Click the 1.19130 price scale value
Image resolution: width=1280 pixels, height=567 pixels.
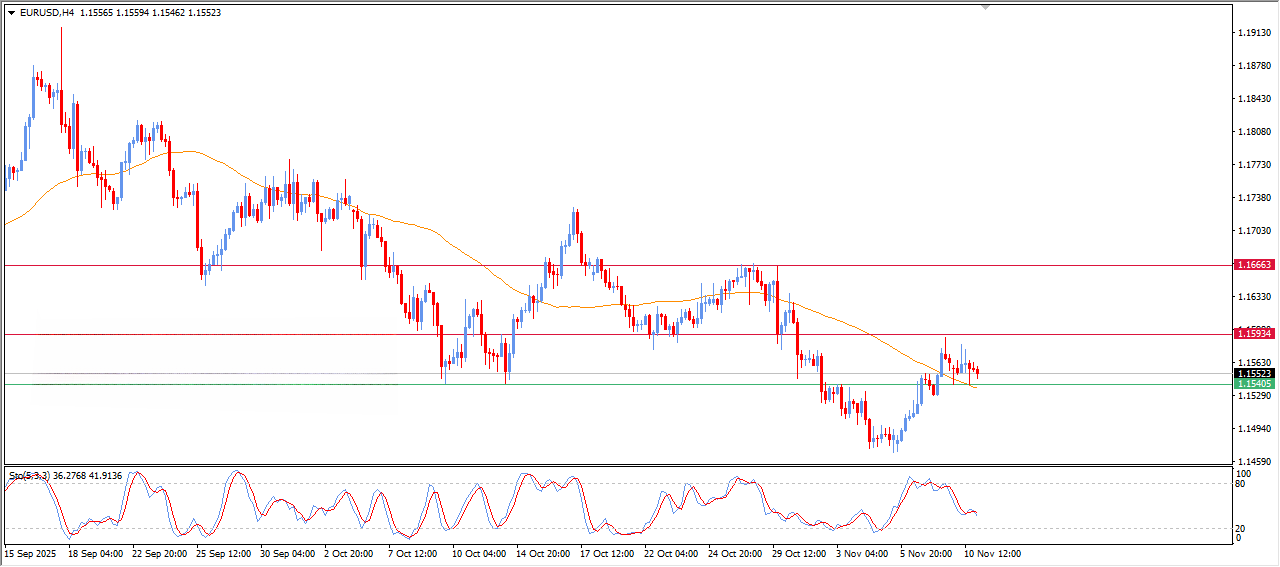tap(1254, 33)
